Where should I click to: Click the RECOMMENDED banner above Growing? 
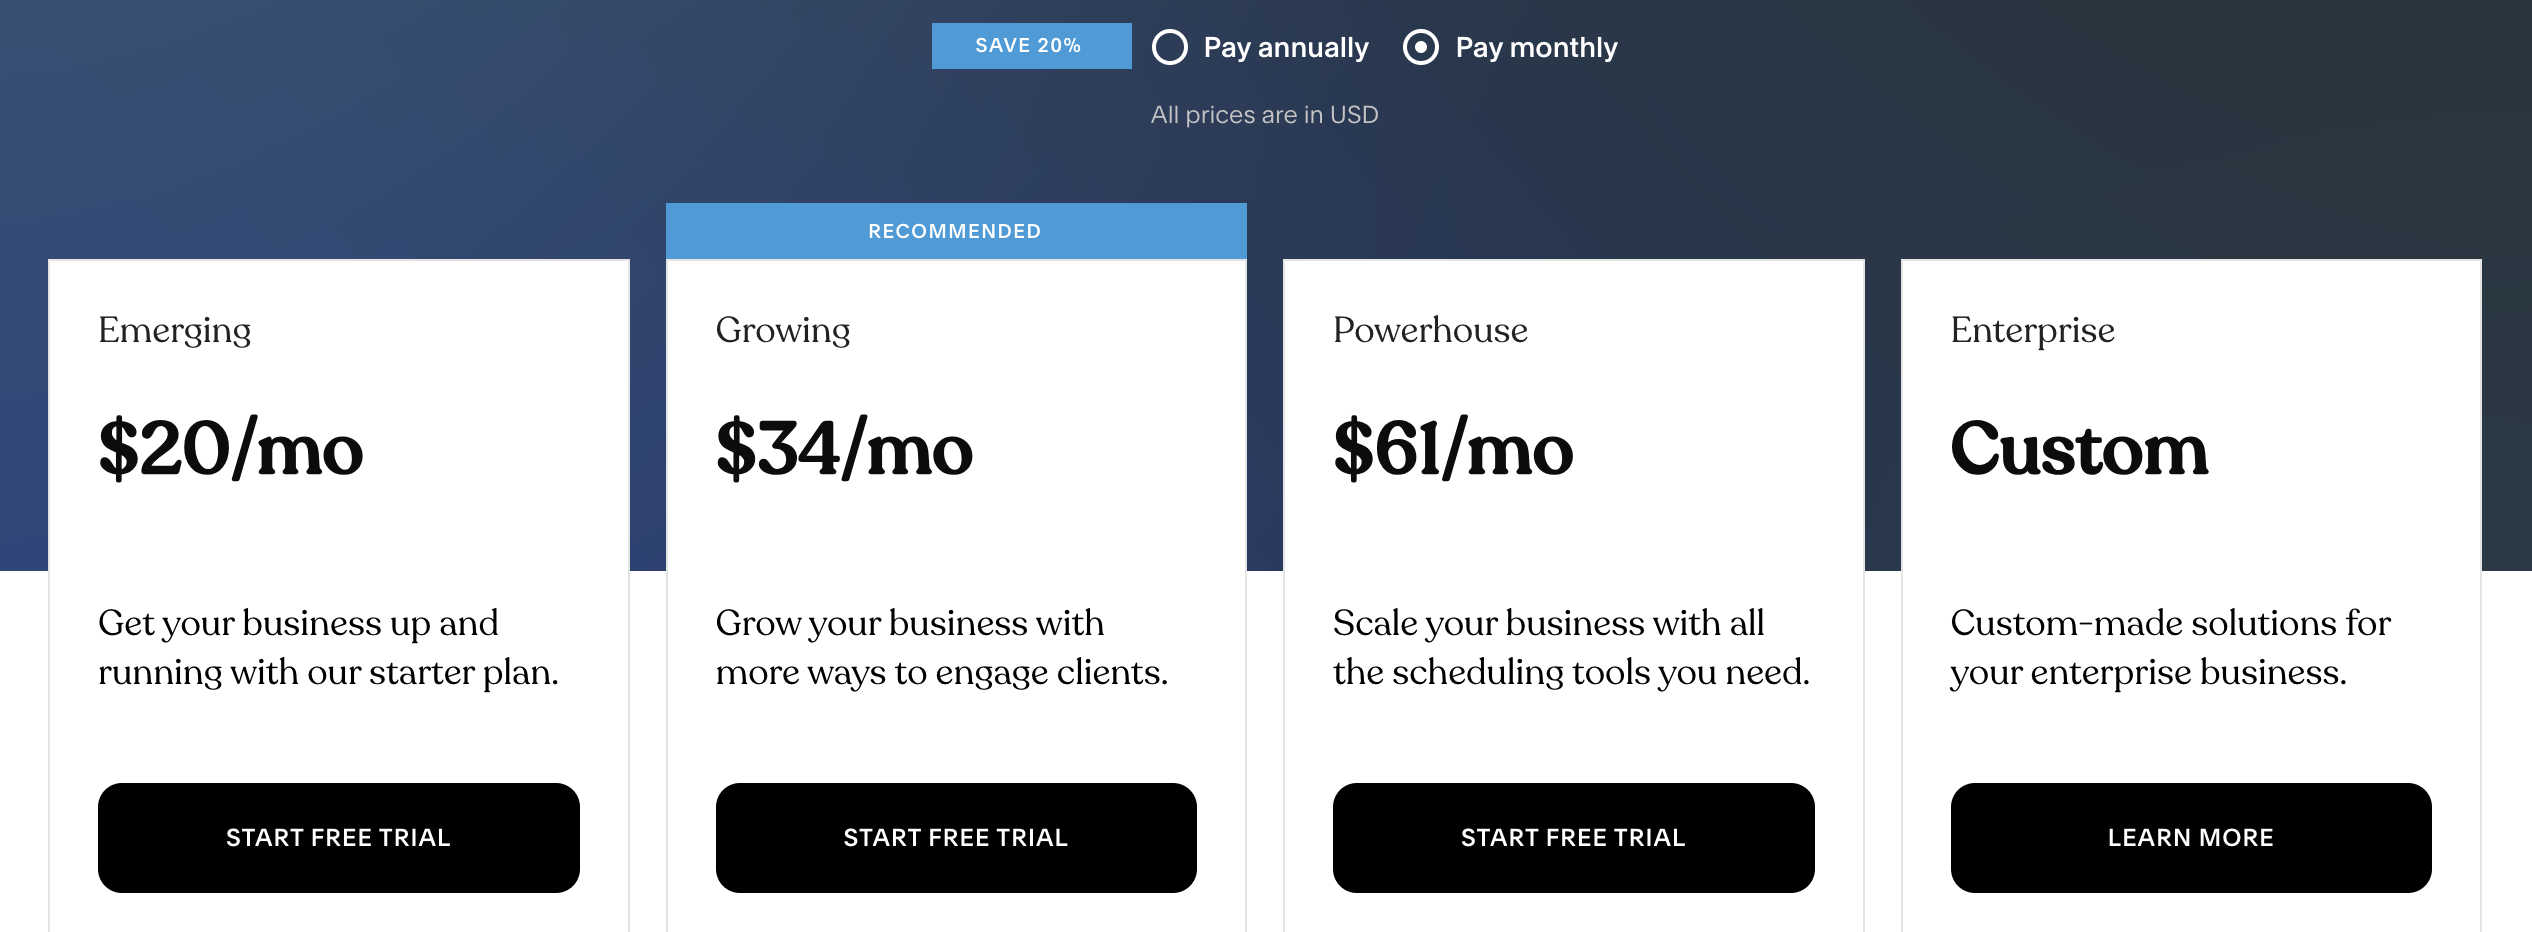click(x=955, y=231)
